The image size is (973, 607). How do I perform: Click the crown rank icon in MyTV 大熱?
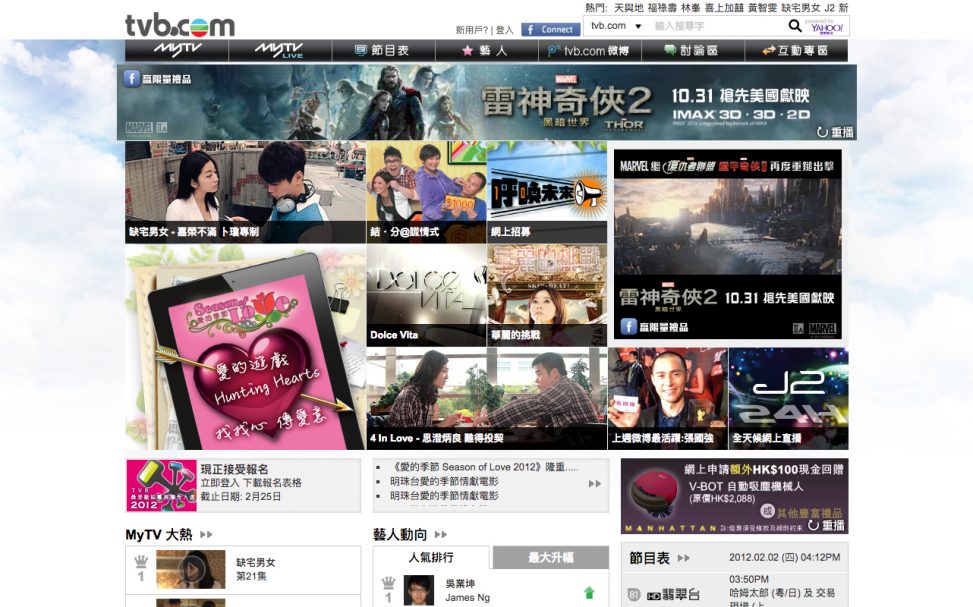(x=141, y=562)
